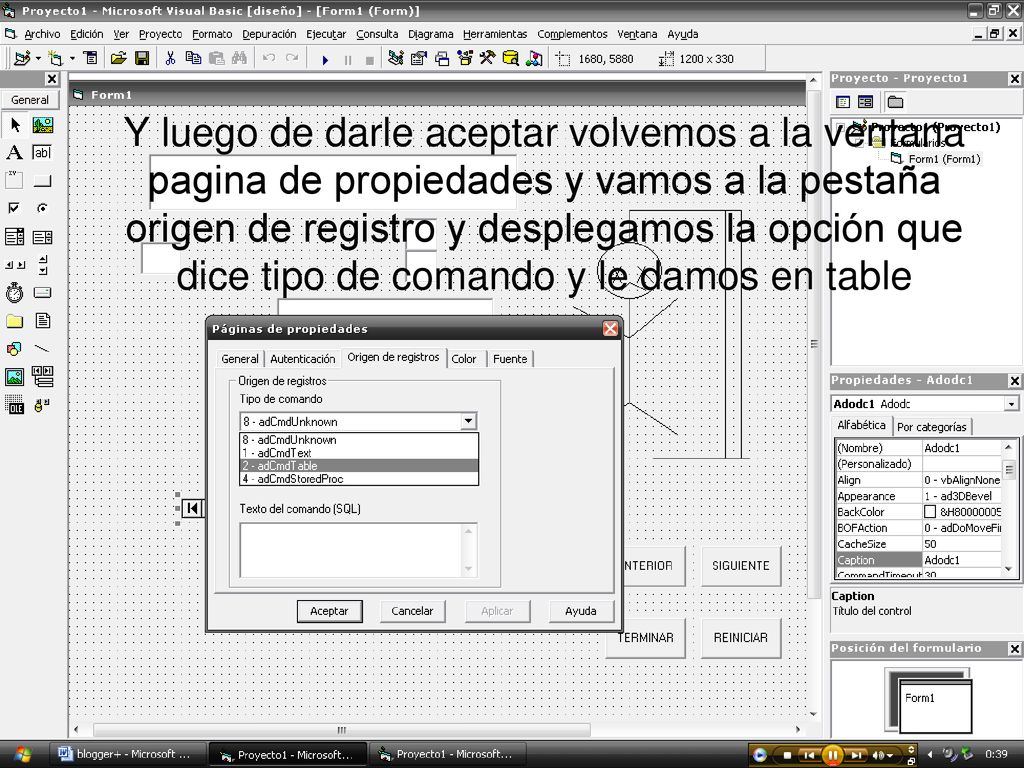
Task: Pause playback in taskbar media player
Action: (x=833, y=755)
